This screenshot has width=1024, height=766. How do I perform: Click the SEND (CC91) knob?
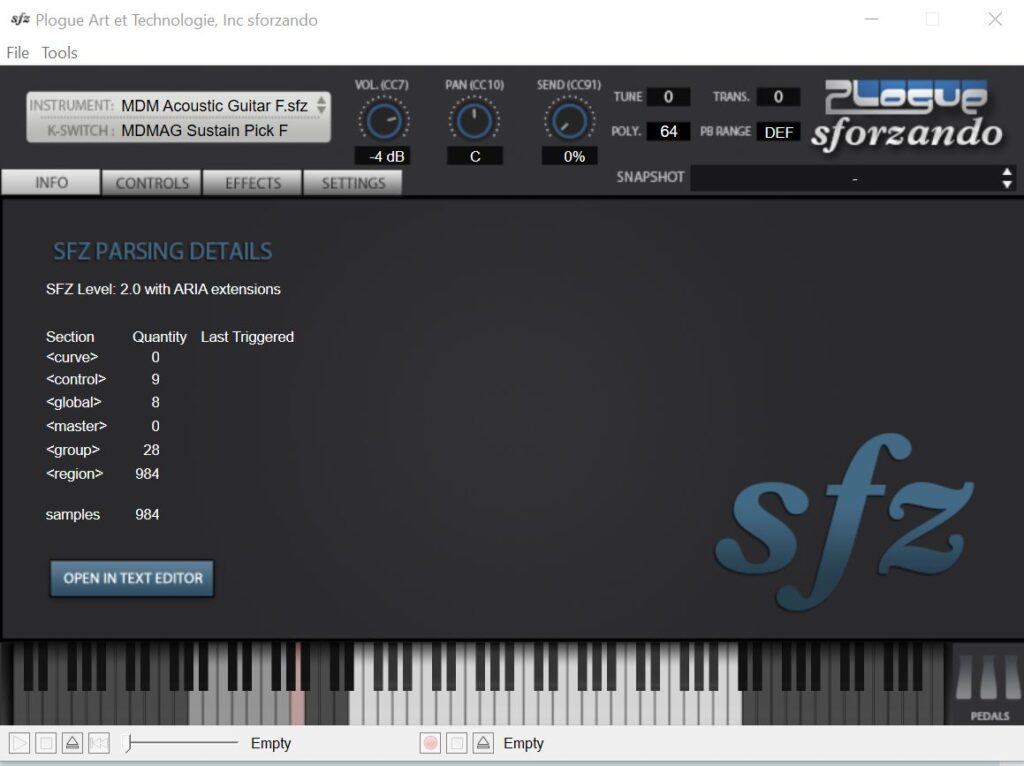coord(566,122)
